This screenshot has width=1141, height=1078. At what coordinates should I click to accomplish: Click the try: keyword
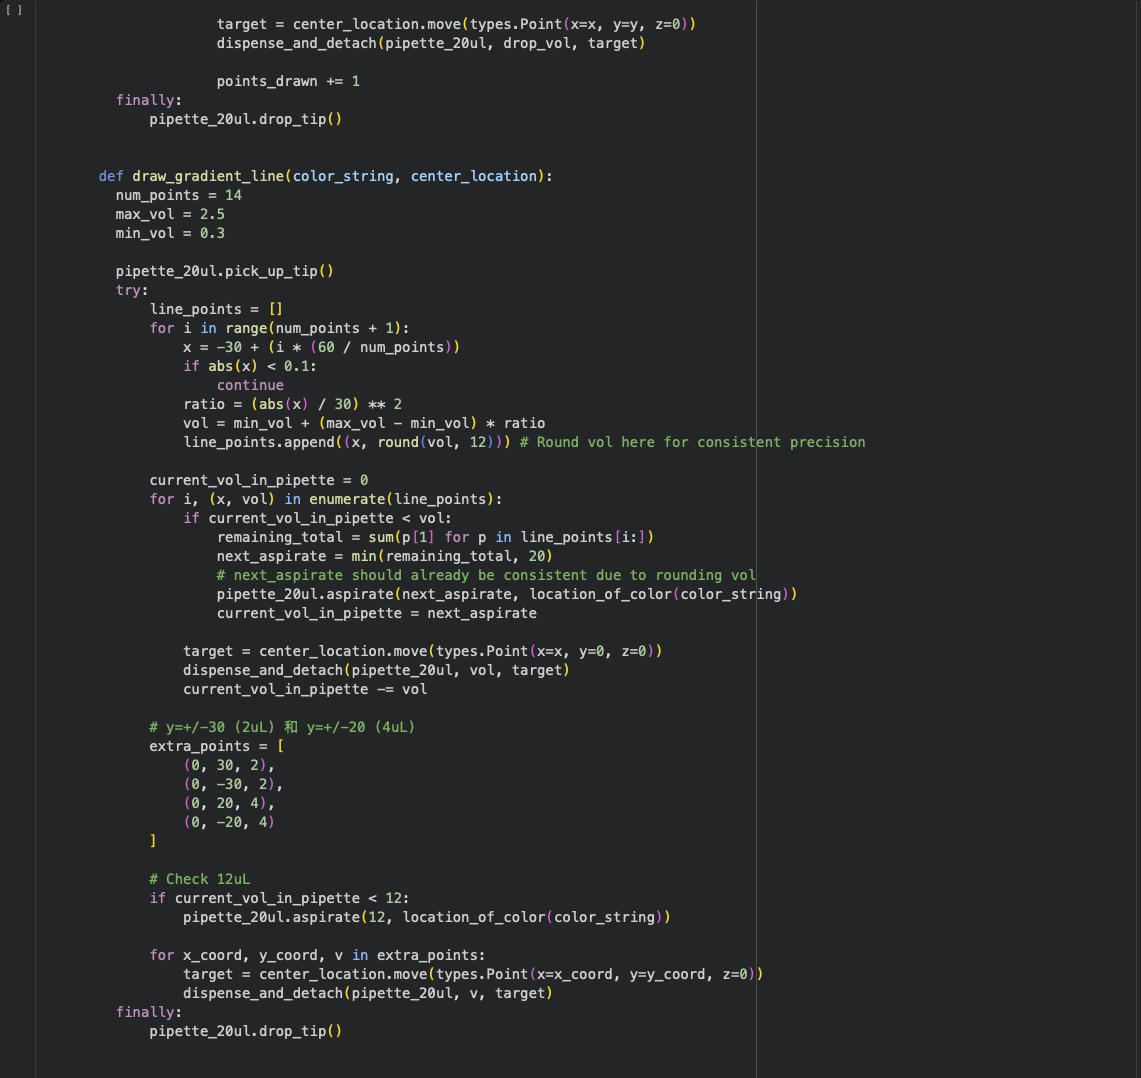coord(131,290)
